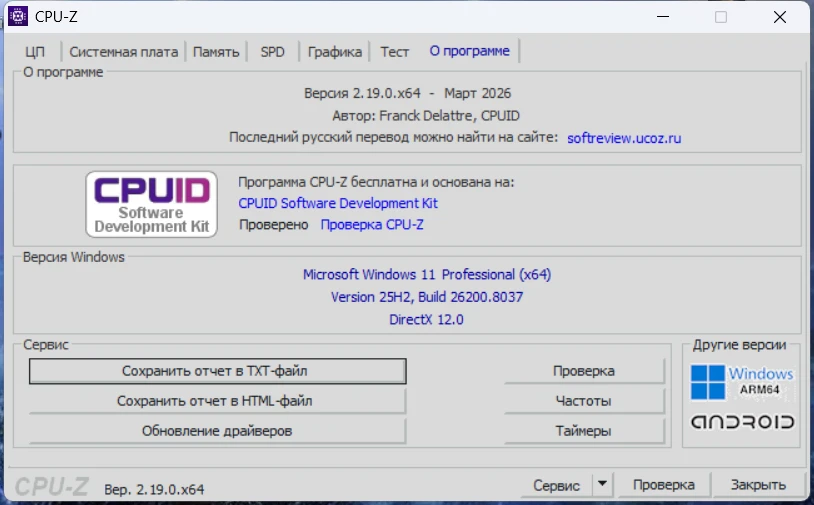Click the Android version logo
The height and width of the screenshot is (505, 814).
coord(742,422)
